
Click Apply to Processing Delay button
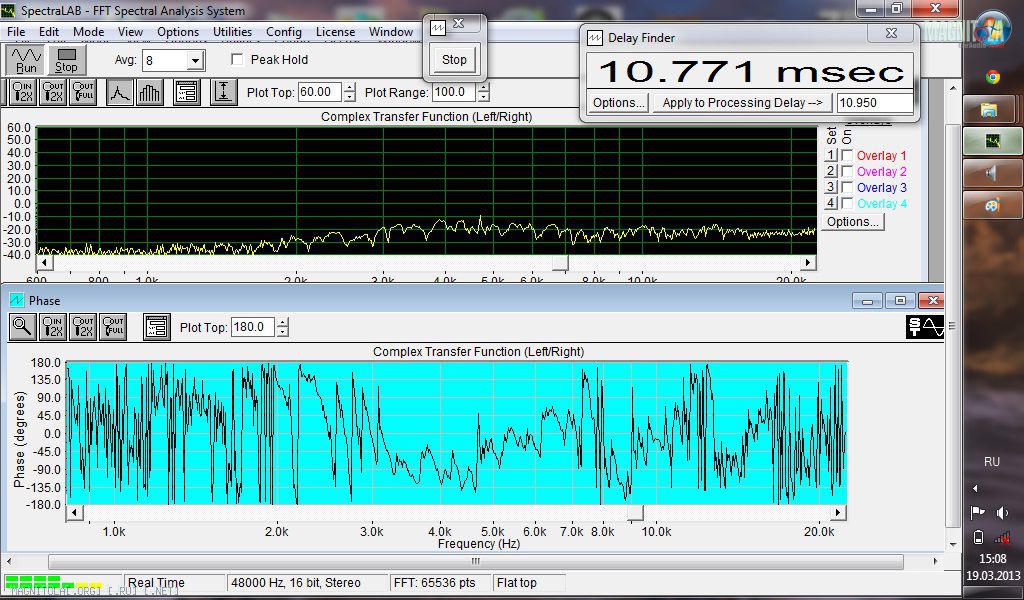pyautogui.click(x=742, y=103)
